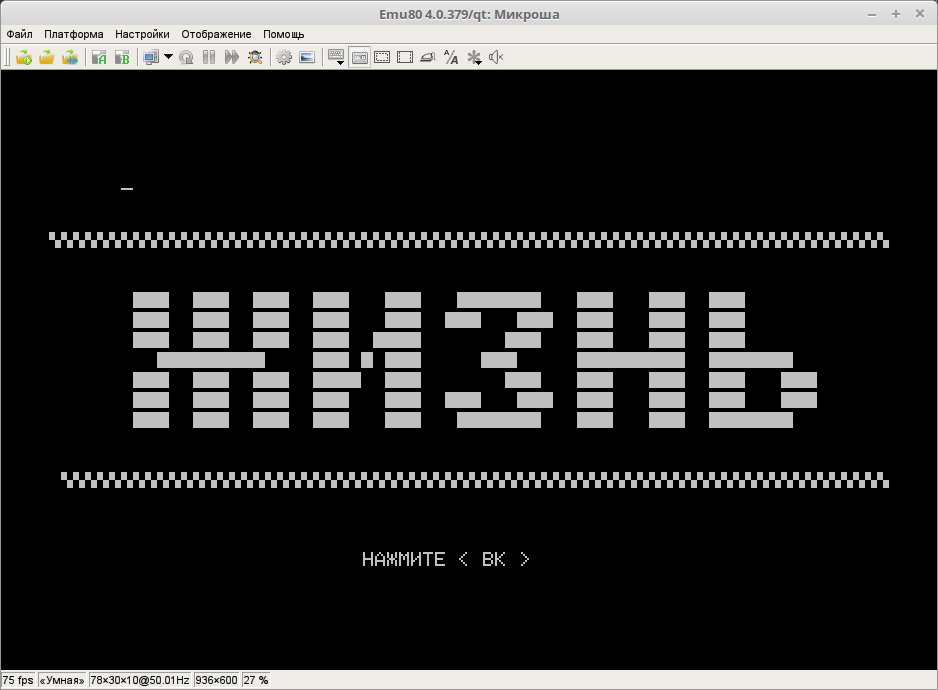Toggle the tape recorder icon
Viewport: 938px width, 690px height.
coord(360,57)
